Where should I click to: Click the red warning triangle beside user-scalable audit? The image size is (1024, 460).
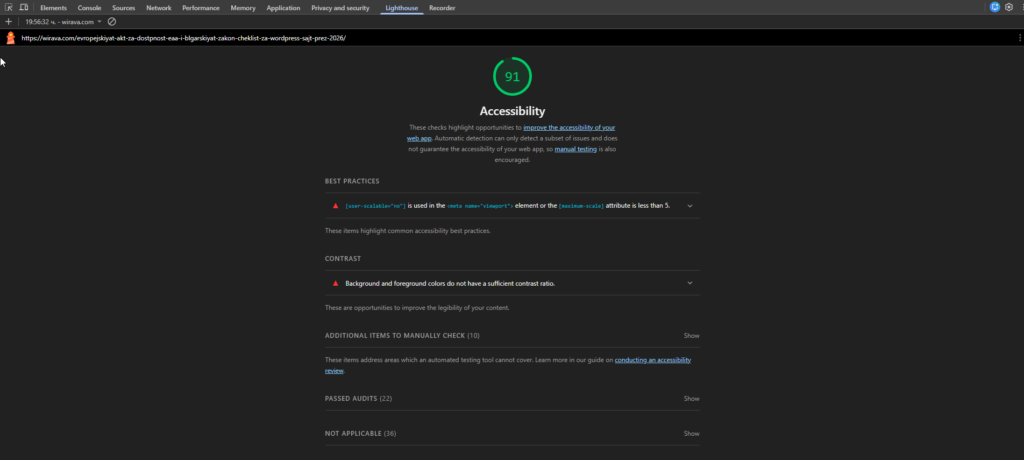[336, 205]
